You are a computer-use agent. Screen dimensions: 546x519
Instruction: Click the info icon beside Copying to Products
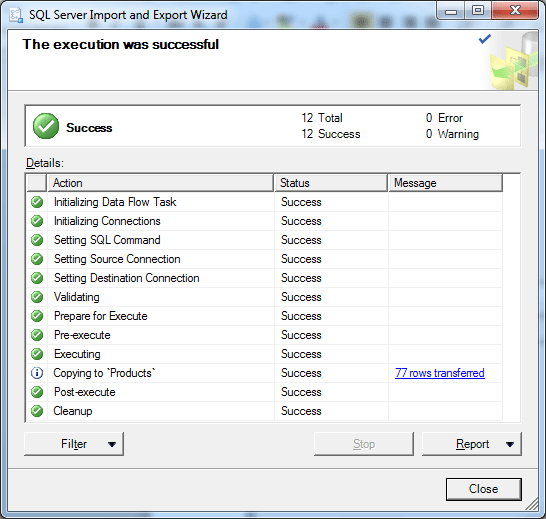click(x=37, y=373)
